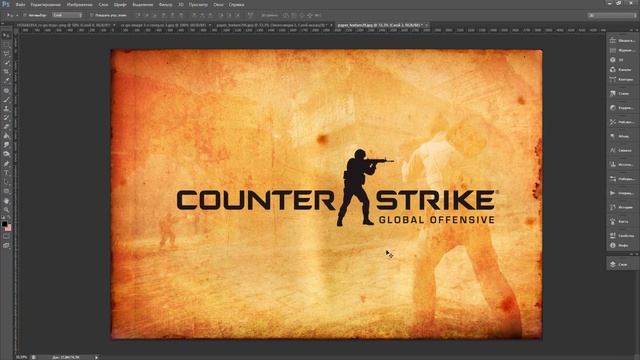Close the cs-go-logo document tab
Image resolution: width=640 pixels, height=360 pixels.
pyautogui.click(x=114, y=25)
